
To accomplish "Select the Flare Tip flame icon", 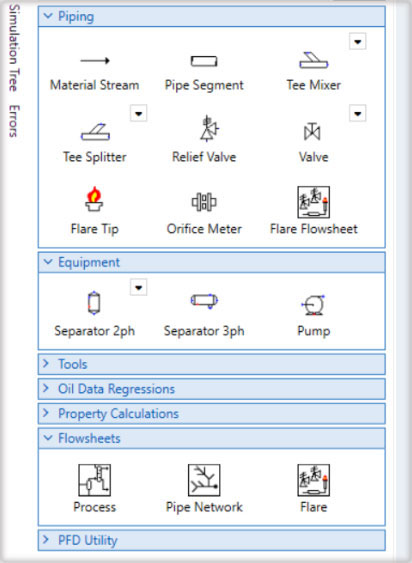I will pos(94,199).
